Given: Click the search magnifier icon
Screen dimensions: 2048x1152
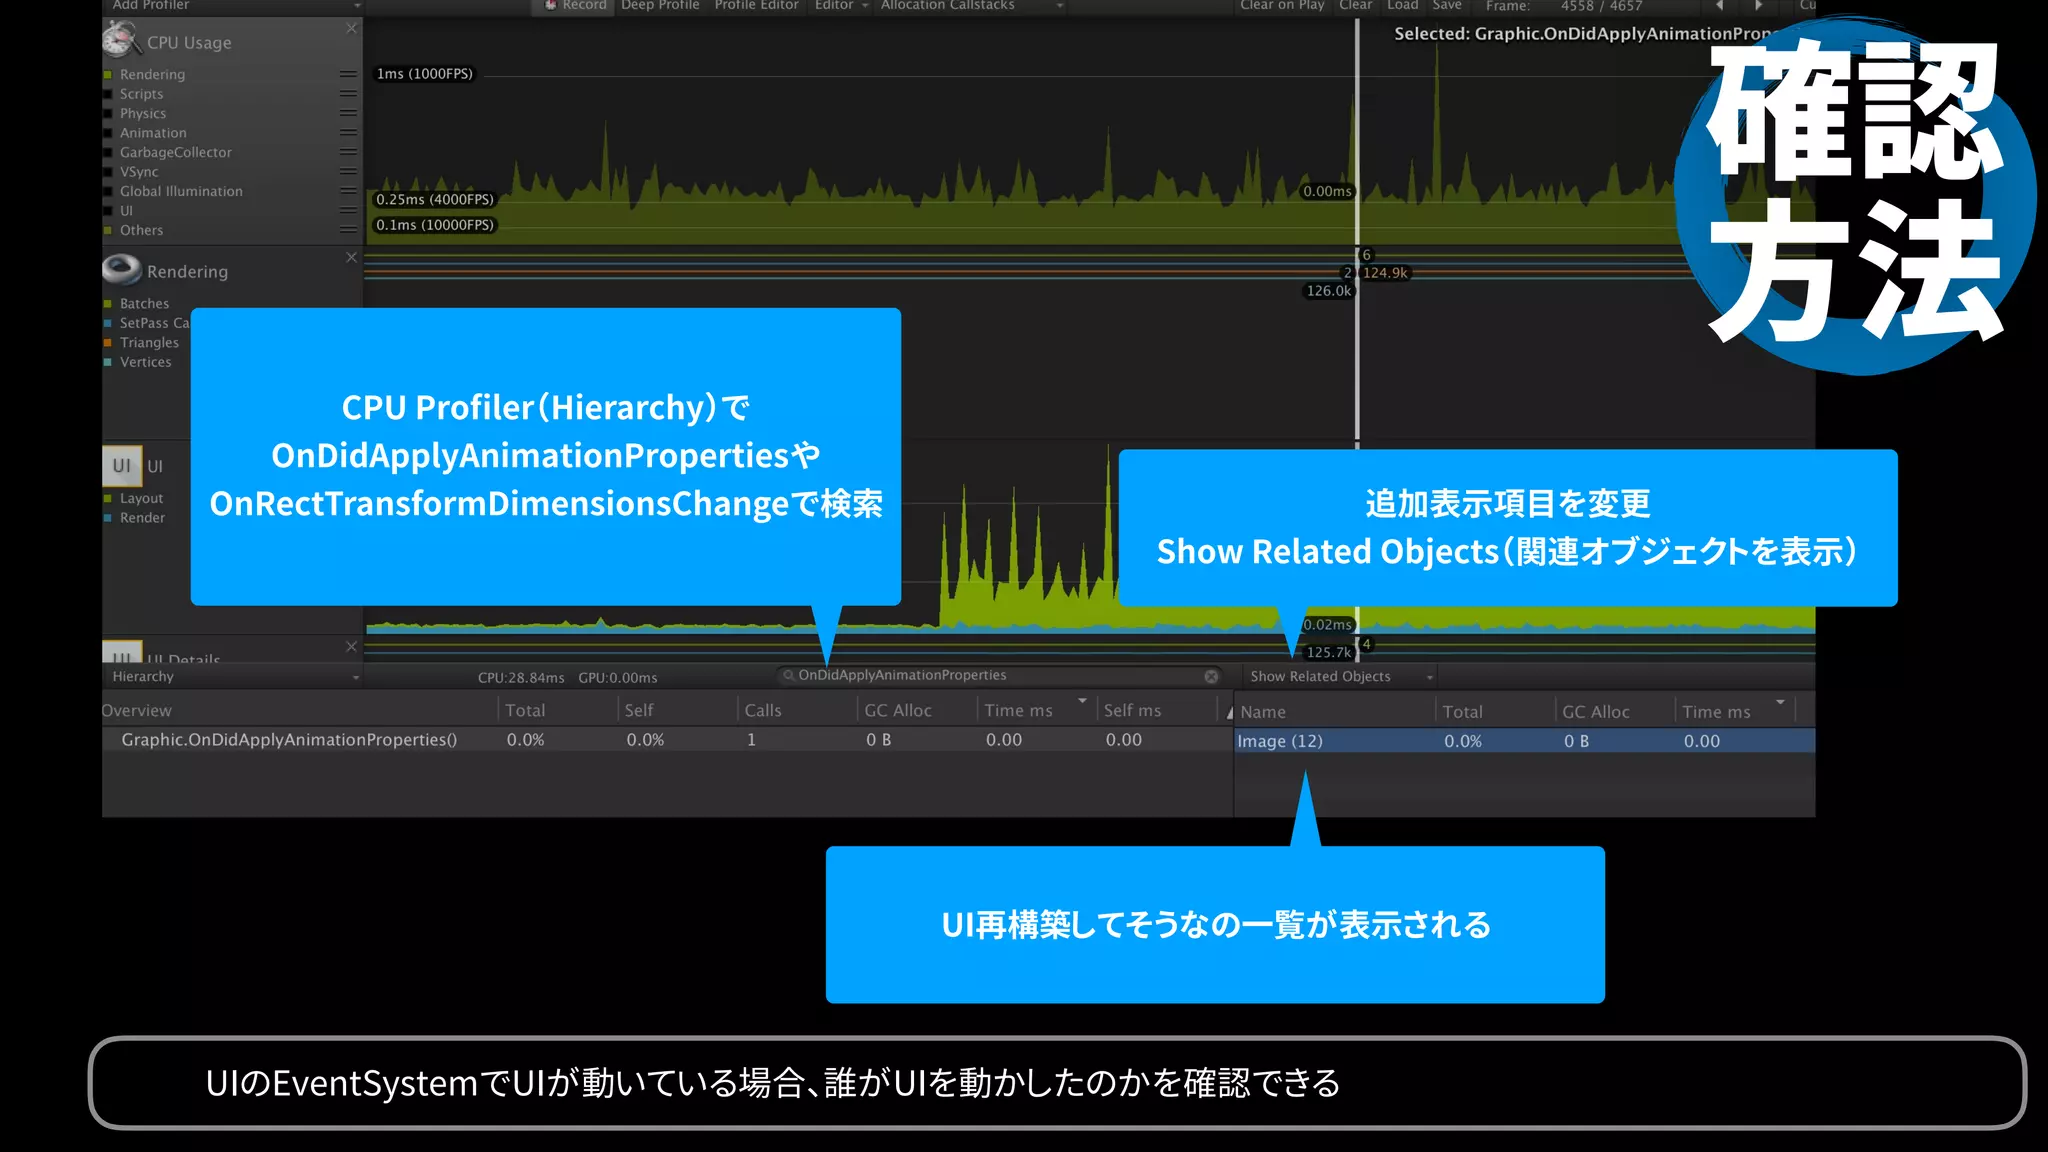Looking at the screenshot, I should tap(788, 676).
